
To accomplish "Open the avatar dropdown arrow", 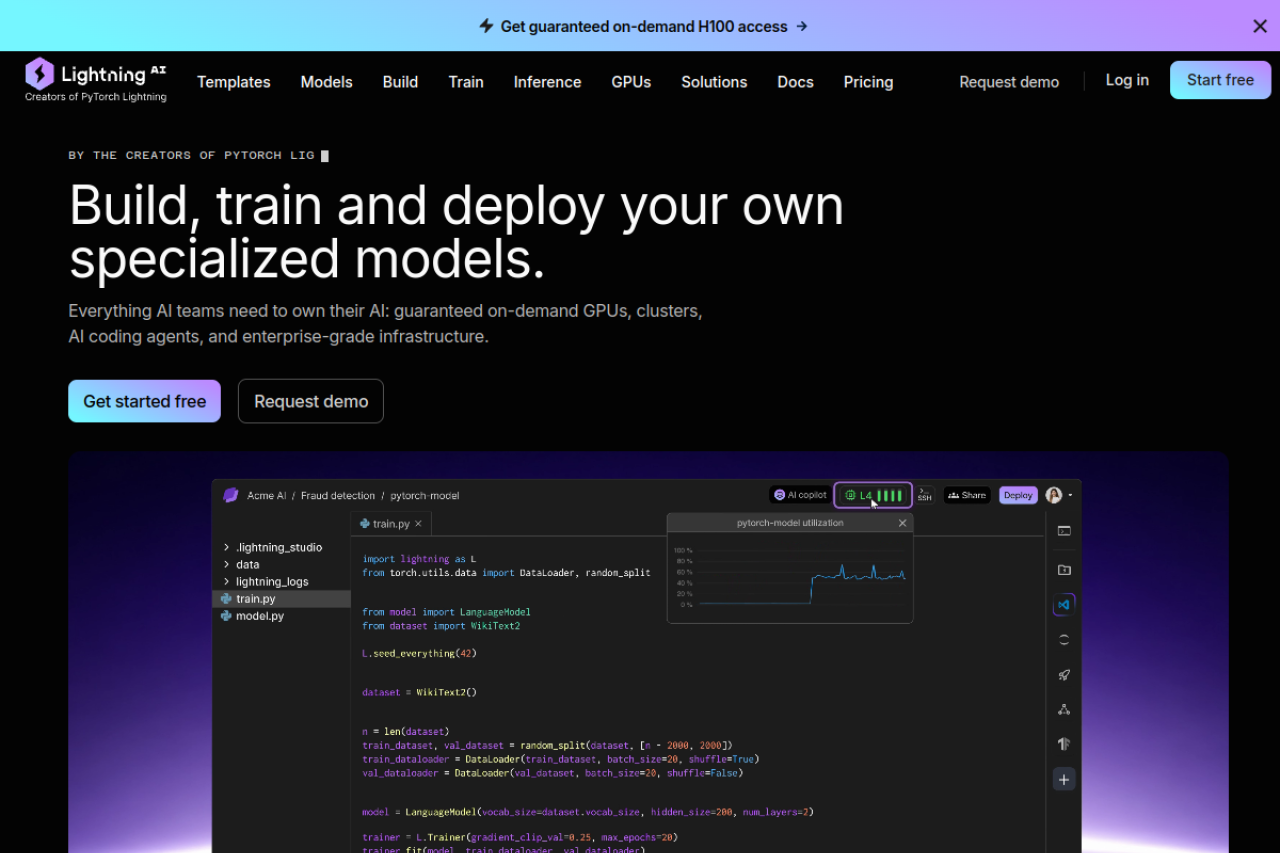I will click(1070, 495).
